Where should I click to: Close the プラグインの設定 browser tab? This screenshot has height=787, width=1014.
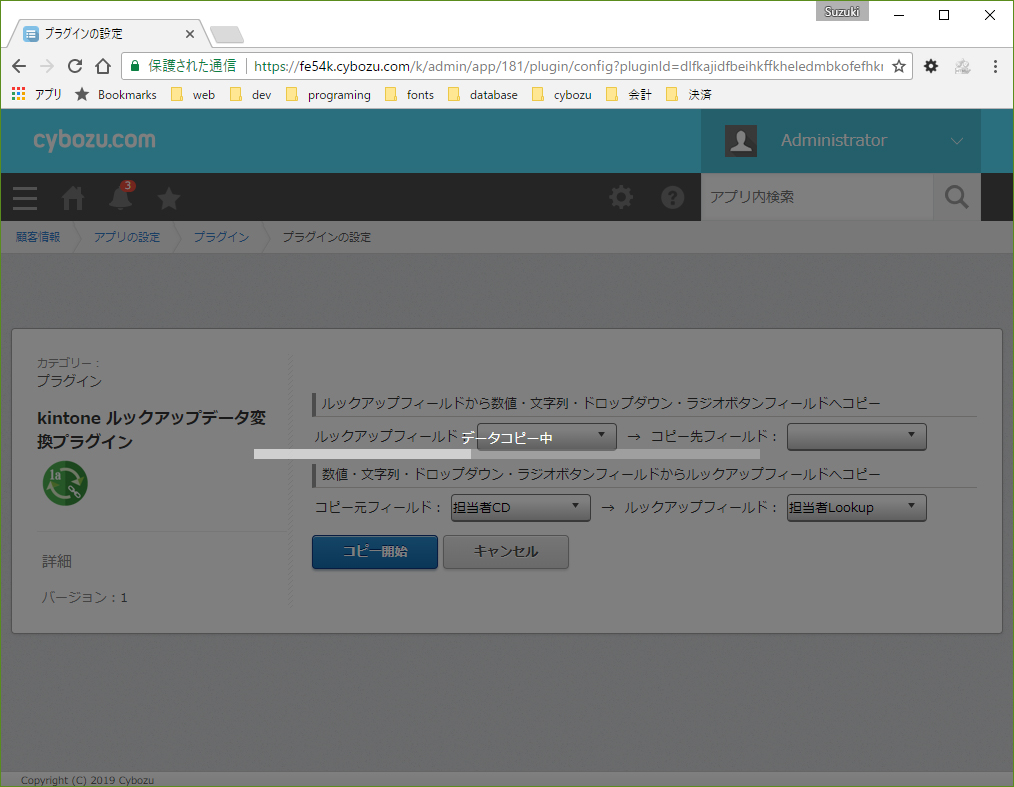(189, 34)
